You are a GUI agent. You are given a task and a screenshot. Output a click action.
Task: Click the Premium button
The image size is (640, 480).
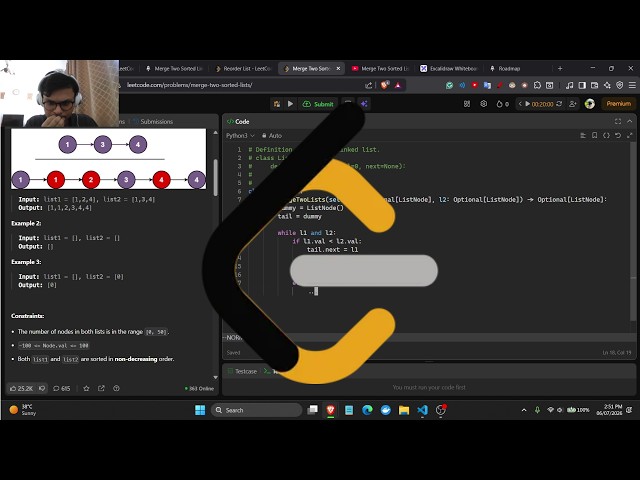618,104
